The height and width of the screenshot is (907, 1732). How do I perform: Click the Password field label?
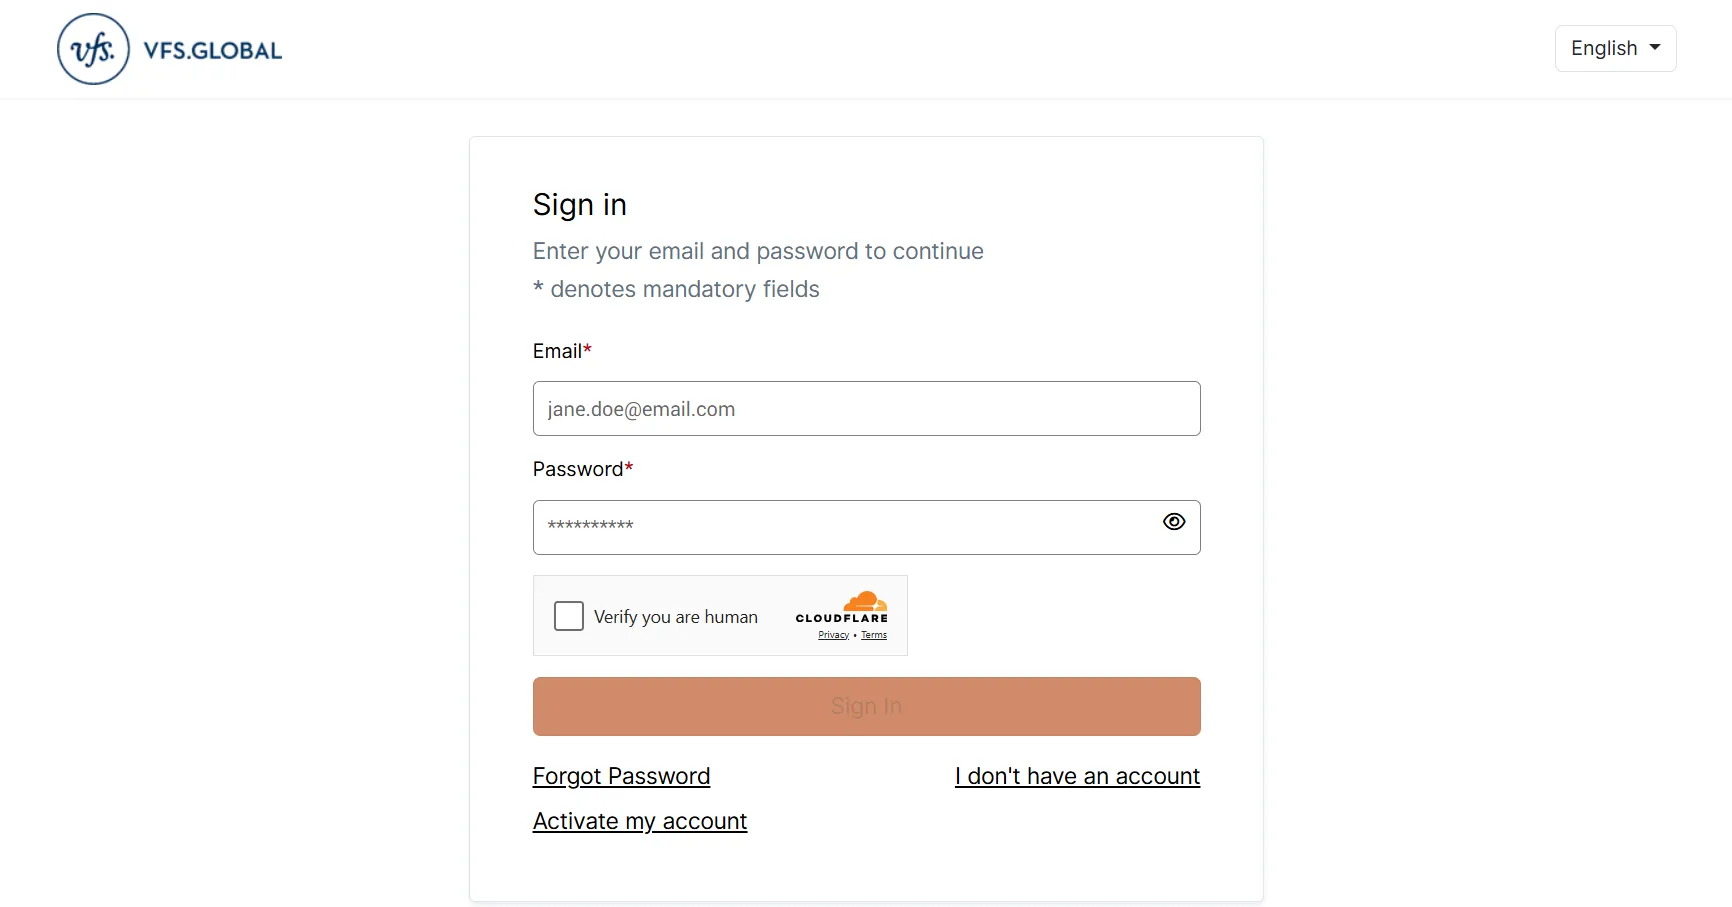(x=578, y=469)
